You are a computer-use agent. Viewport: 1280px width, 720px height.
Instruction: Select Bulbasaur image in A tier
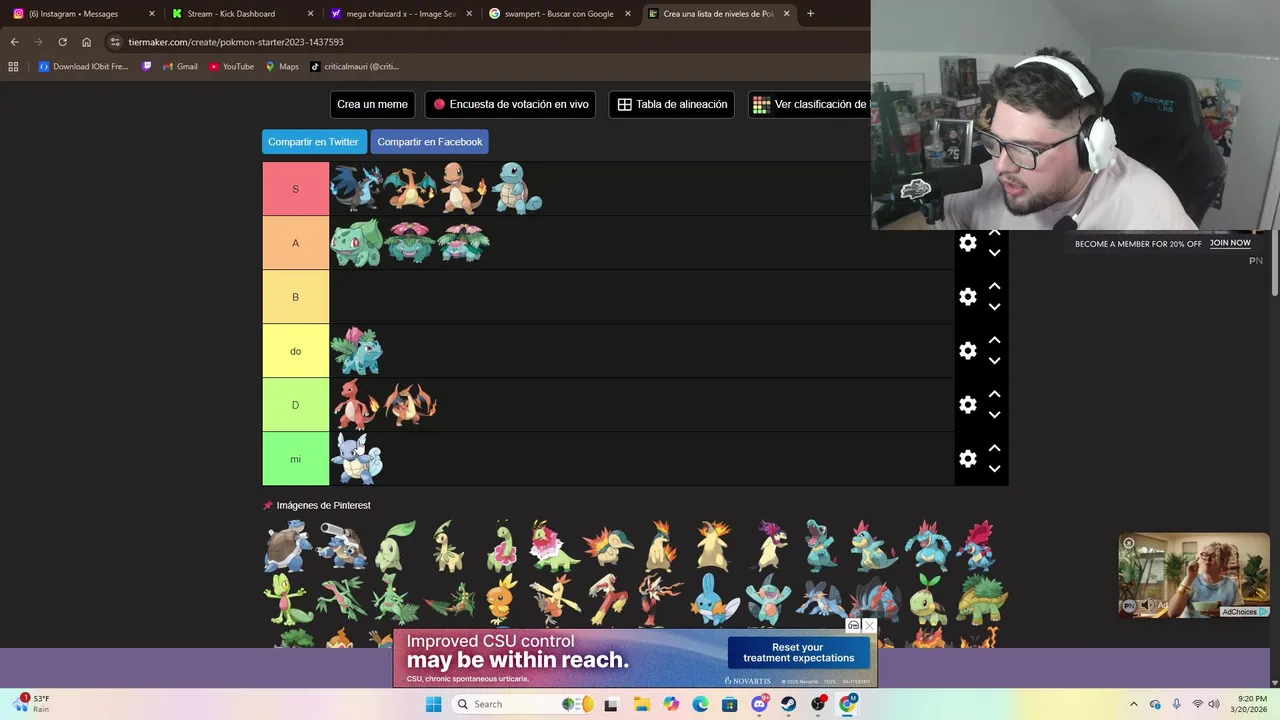(x=357, y=243)
